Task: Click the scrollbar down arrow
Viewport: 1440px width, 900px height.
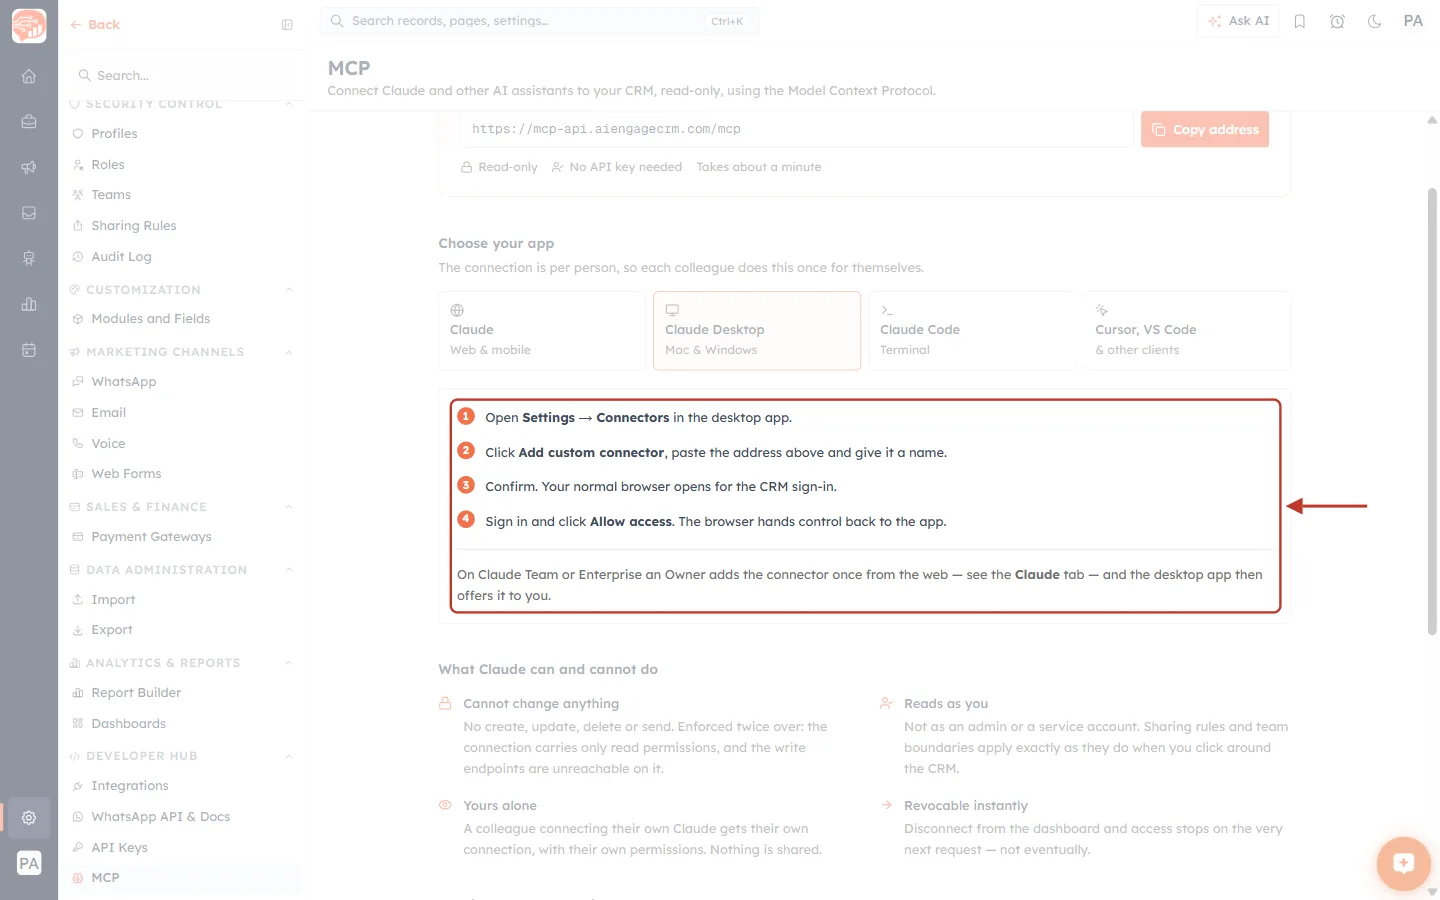Action: pos(1432,890)
